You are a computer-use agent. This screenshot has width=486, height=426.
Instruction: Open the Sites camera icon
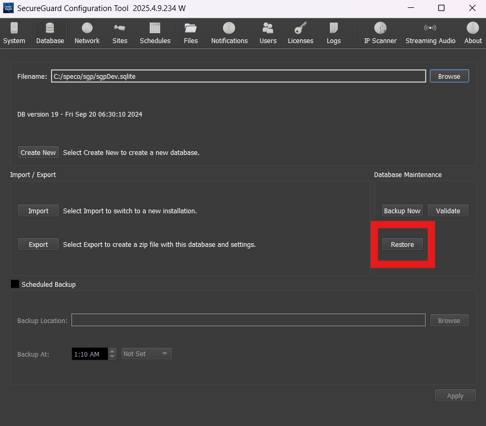pyautogui.click(x=119, y=28)
